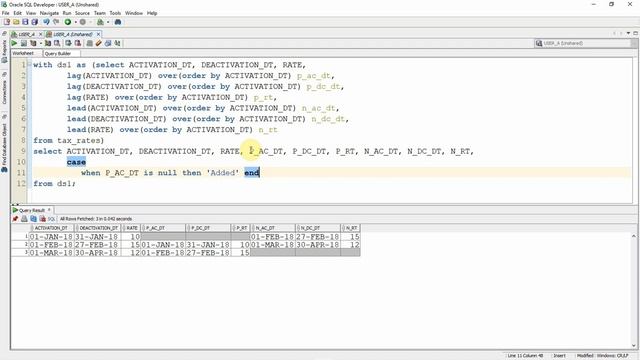Pin the query result with red pin icon
Image resolution: width=640 pixels, height=360 pixels.
15,219
